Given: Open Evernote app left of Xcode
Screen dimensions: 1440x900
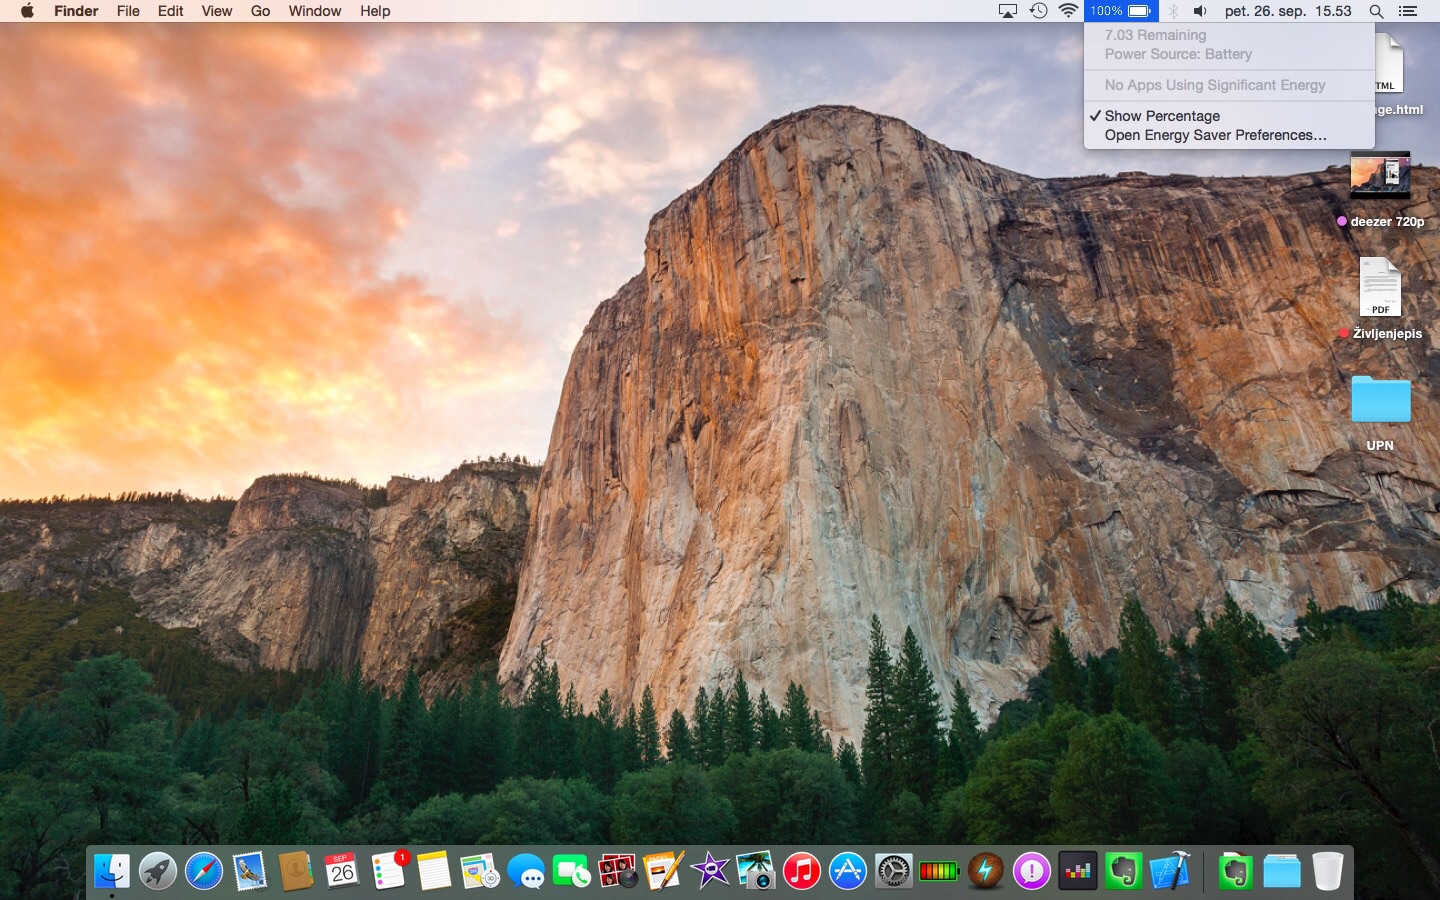Looking at the screenshot, I should point(1124,871).
